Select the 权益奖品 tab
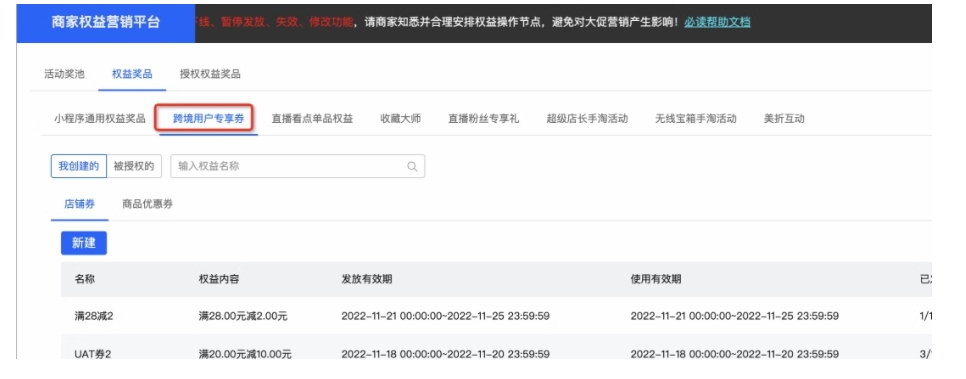This screenshot has width=966, height=379. tap(132, 75)
